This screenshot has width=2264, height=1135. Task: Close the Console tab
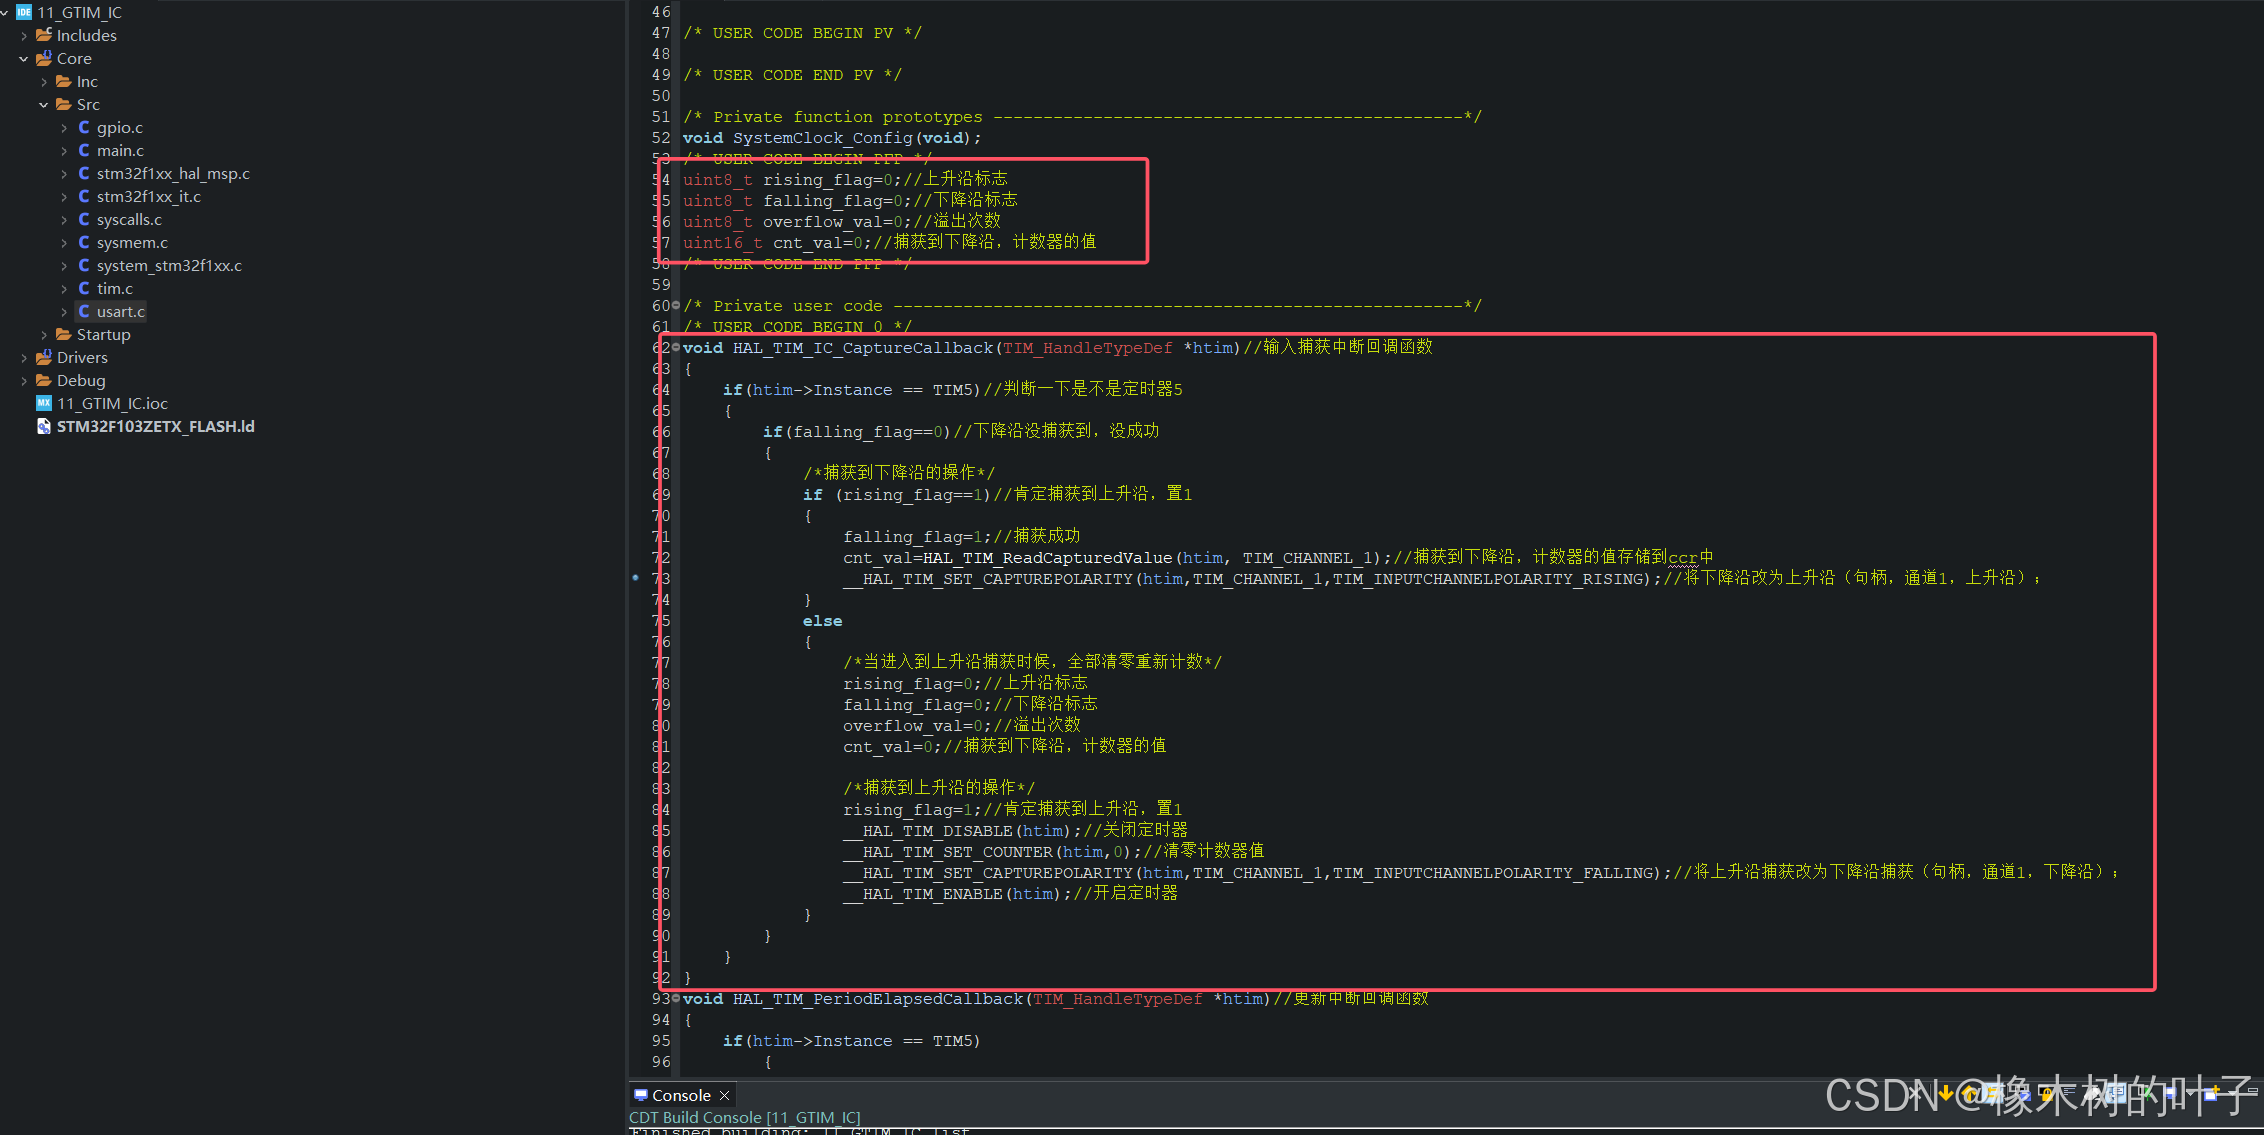(725, 1095)
